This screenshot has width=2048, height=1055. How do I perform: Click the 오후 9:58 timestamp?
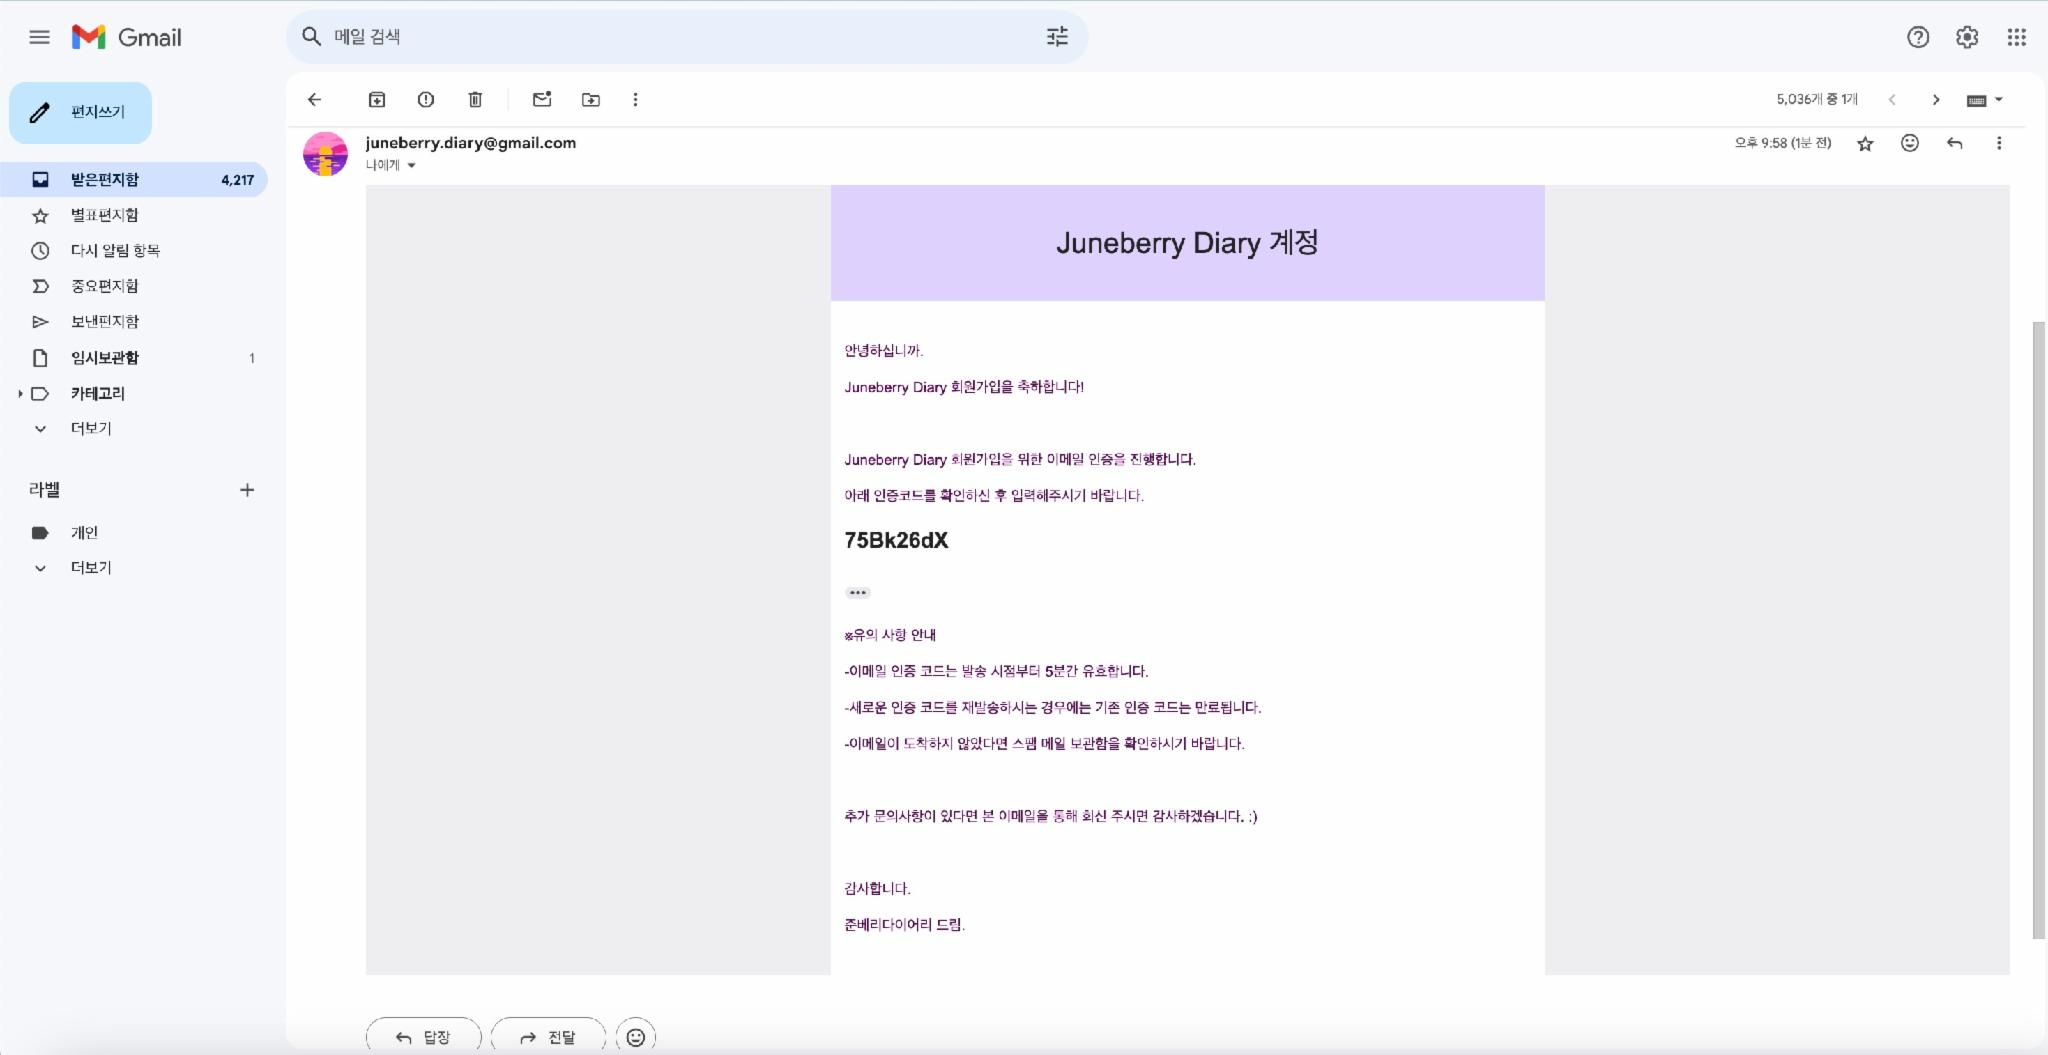(1783, 143)
